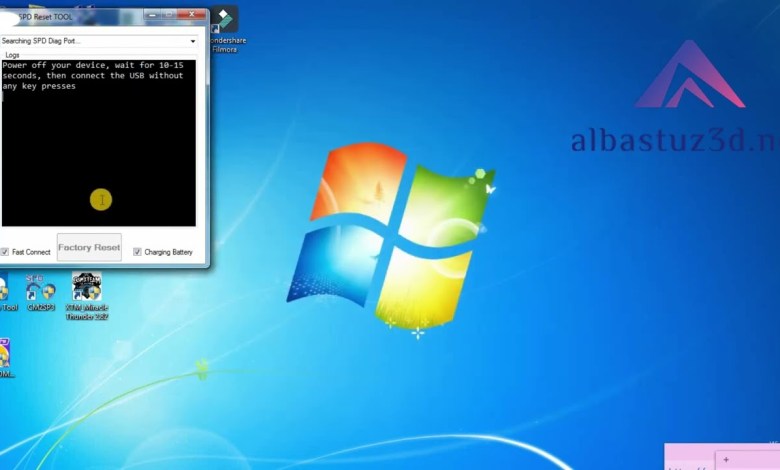Click log line 'any key presses'

click(x=39, y=86)
